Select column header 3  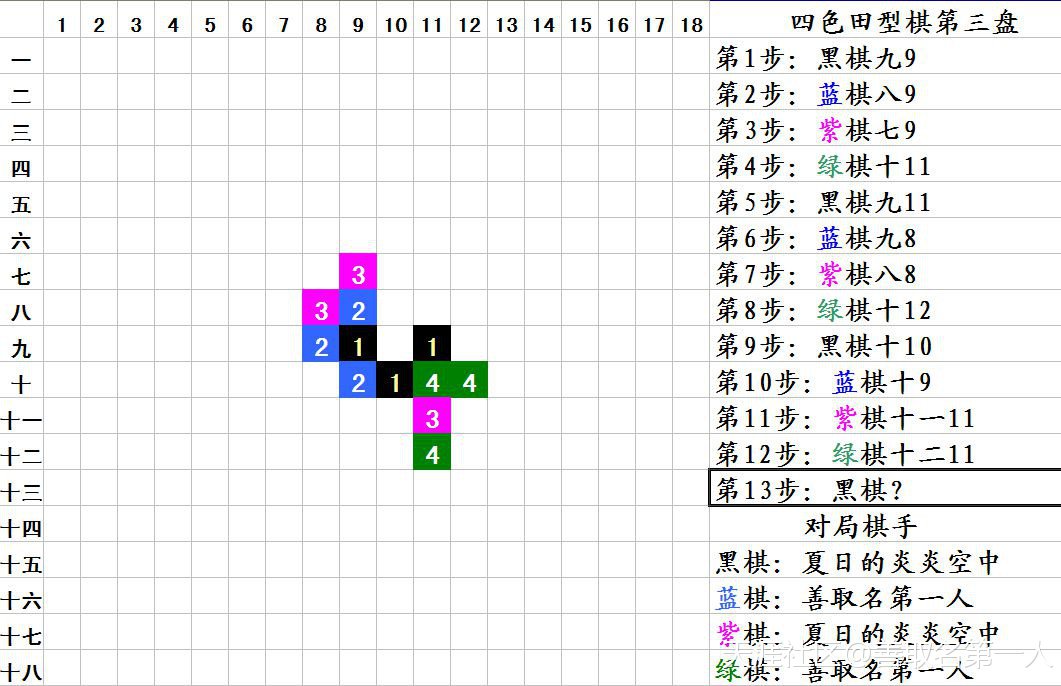click(136, 25)
